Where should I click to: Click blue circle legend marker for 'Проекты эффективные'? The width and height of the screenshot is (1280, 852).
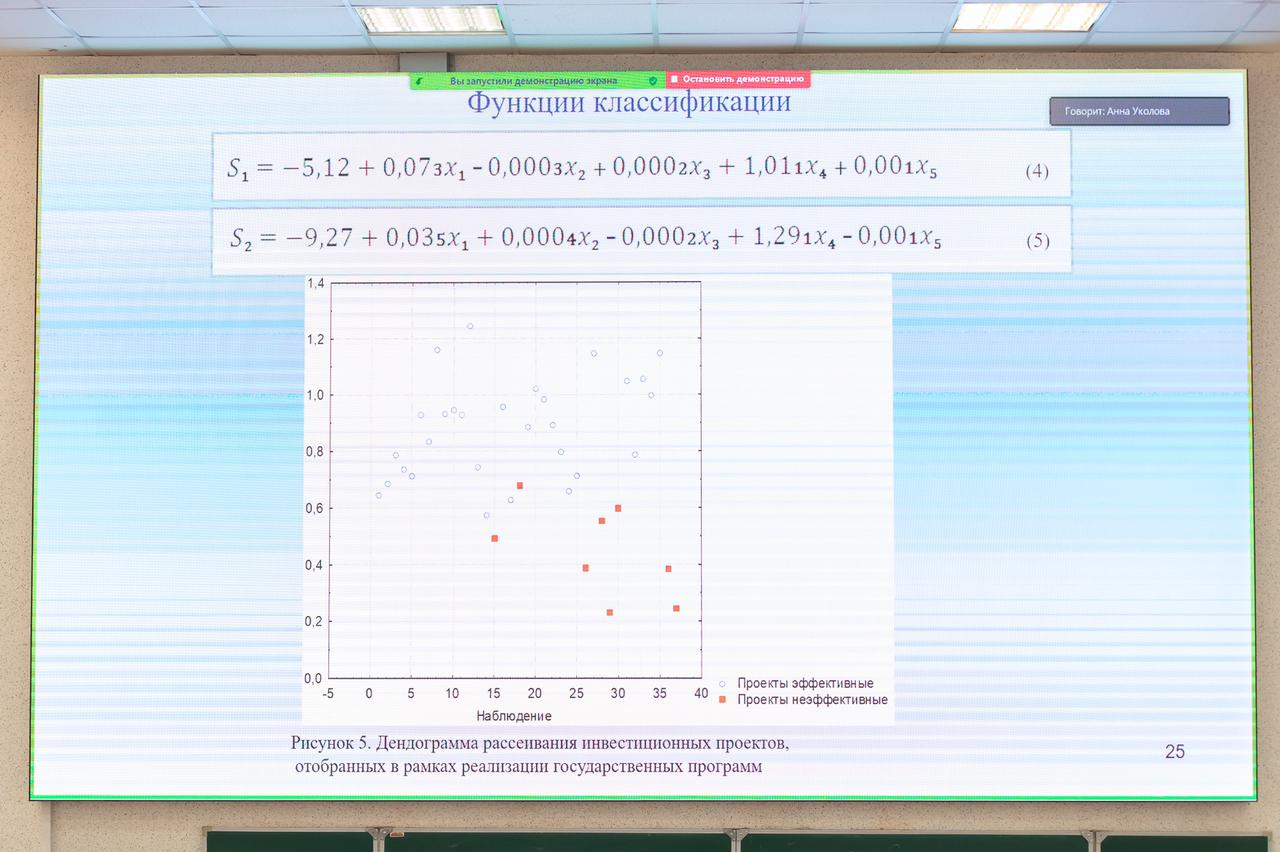click(722, 684)
